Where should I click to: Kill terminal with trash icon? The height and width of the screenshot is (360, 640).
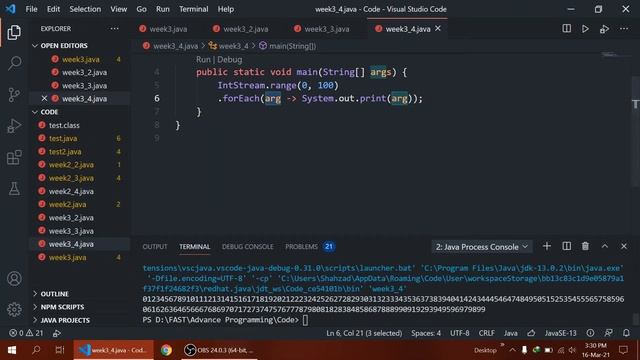point(585,246)
